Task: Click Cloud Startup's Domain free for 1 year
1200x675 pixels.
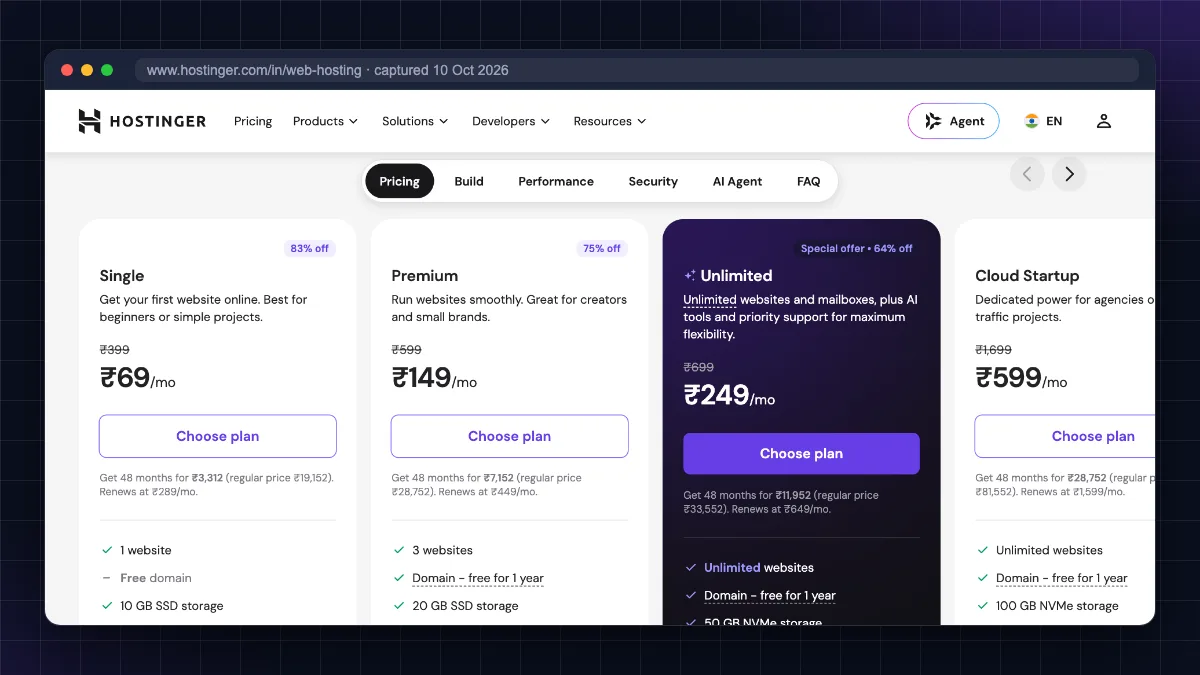Action: click(x=1062, y=578)
